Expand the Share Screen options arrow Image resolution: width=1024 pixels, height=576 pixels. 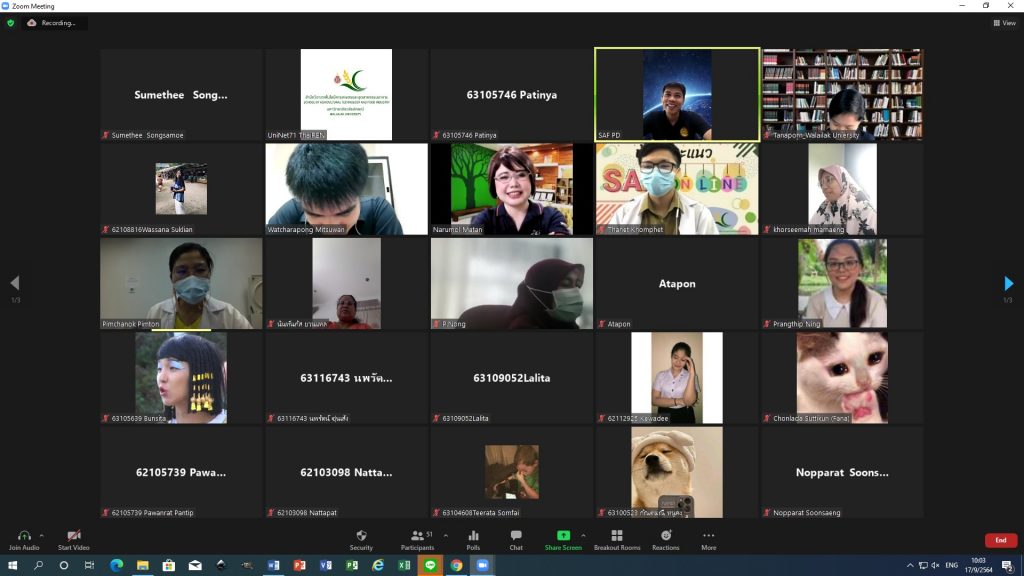tap(583, 535)
